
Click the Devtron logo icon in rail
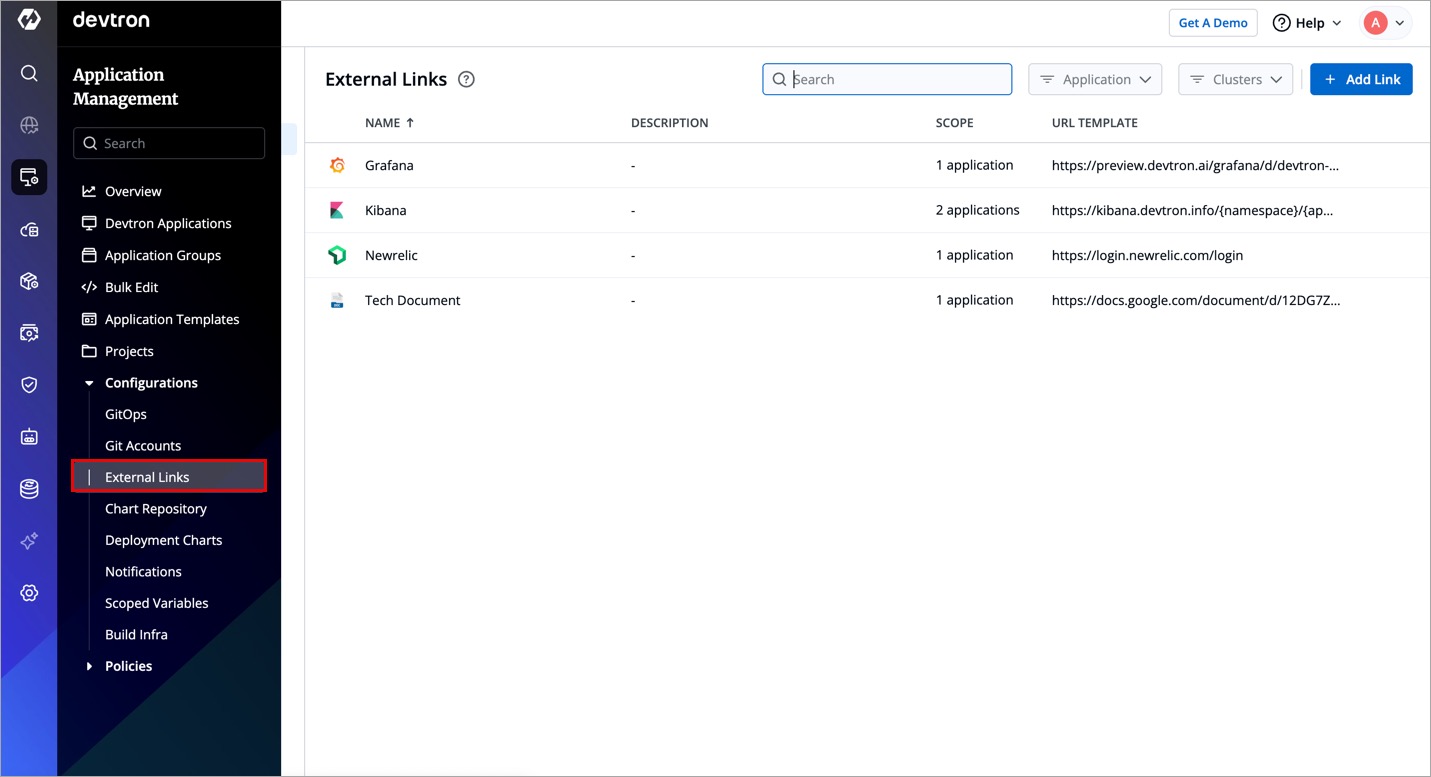click(x=29, y=20)
